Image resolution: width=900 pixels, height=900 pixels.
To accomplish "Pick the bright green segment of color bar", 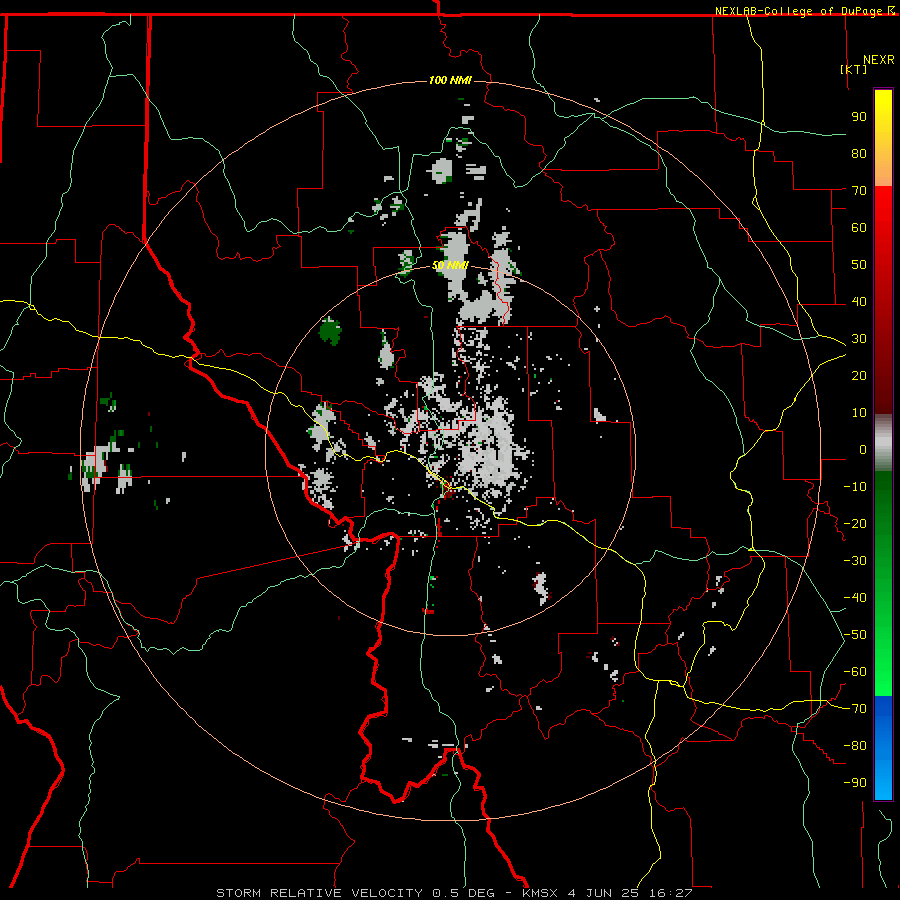I will click(883, 660).
